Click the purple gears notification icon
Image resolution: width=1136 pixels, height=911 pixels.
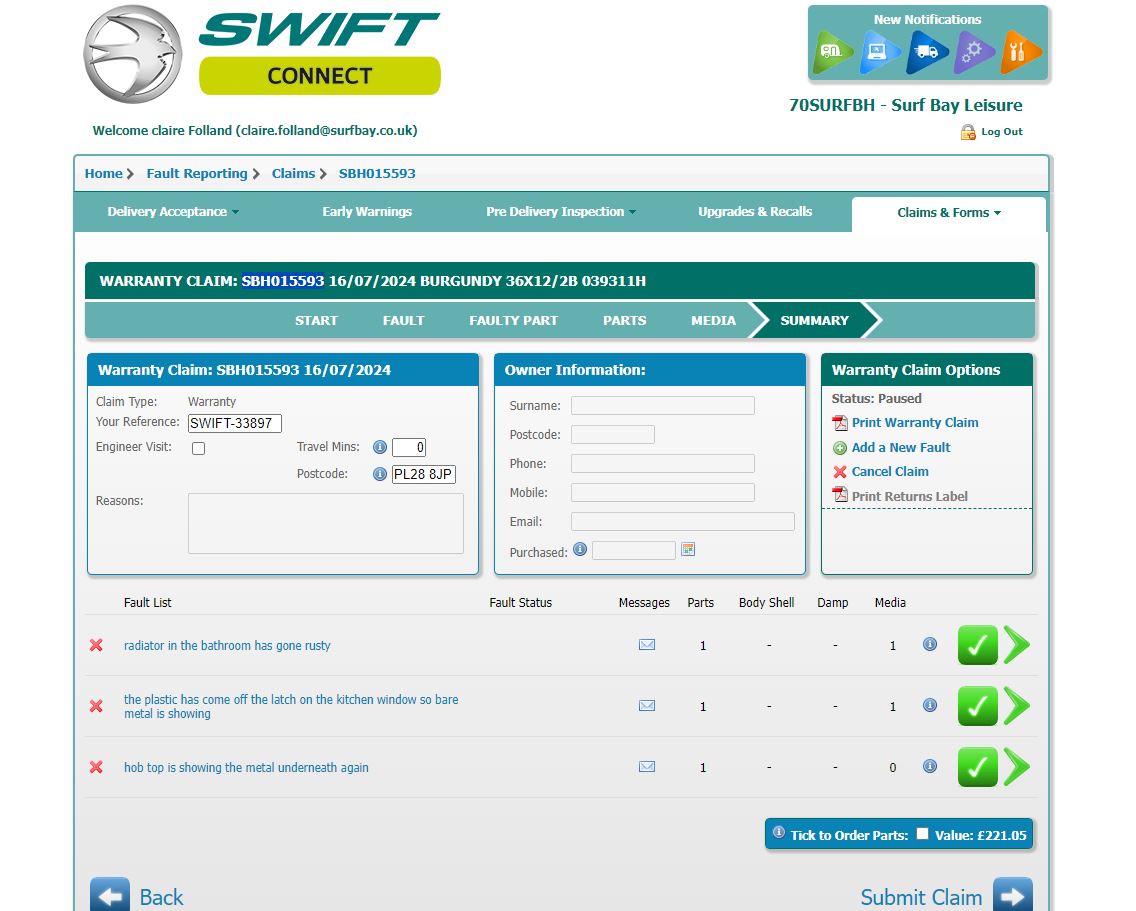pos(973,52)
